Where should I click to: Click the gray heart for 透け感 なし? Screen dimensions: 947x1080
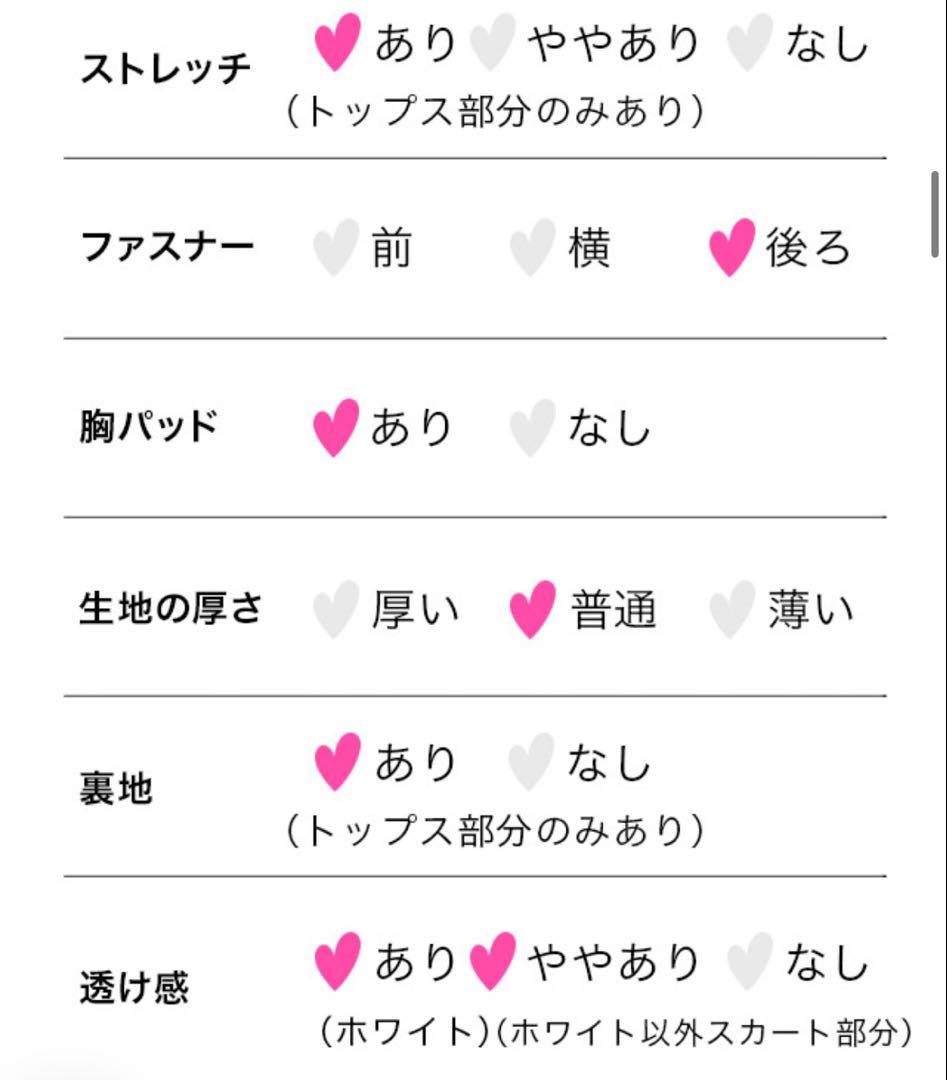pos(749,962)
